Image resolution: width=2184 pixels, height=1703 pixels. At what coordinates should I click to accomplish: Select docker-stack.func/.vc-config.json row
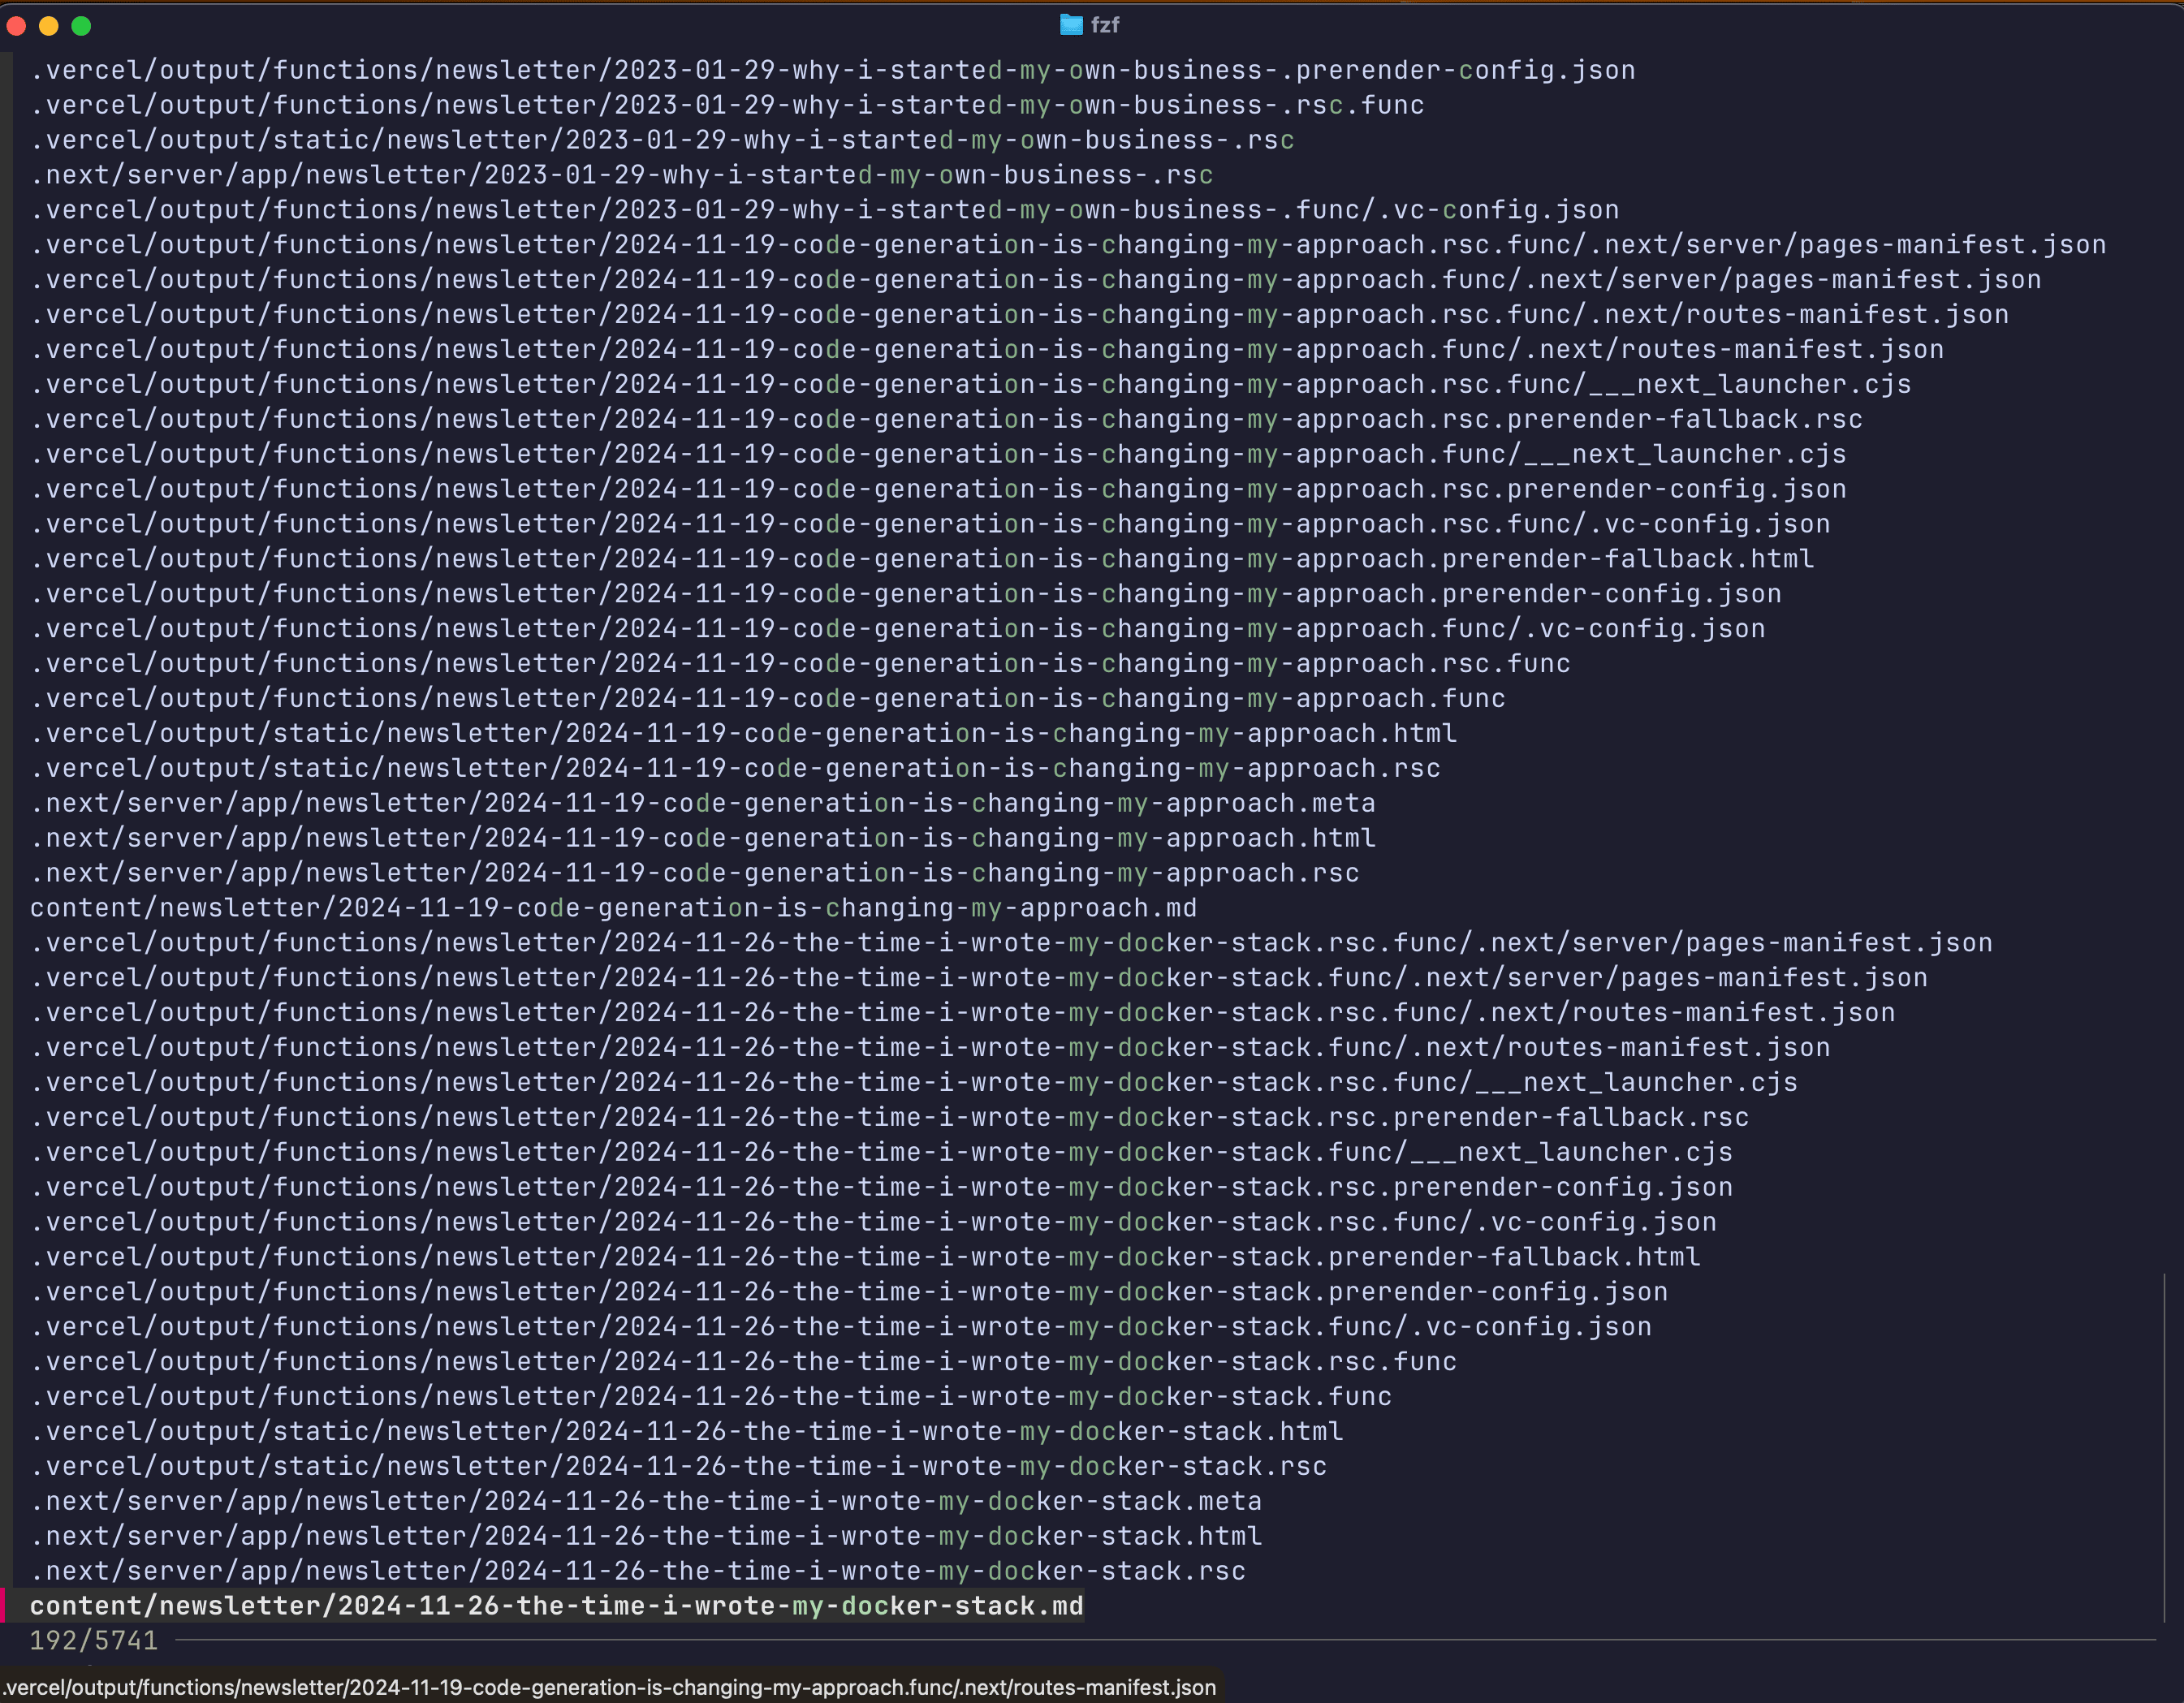tap(841, 1327)
